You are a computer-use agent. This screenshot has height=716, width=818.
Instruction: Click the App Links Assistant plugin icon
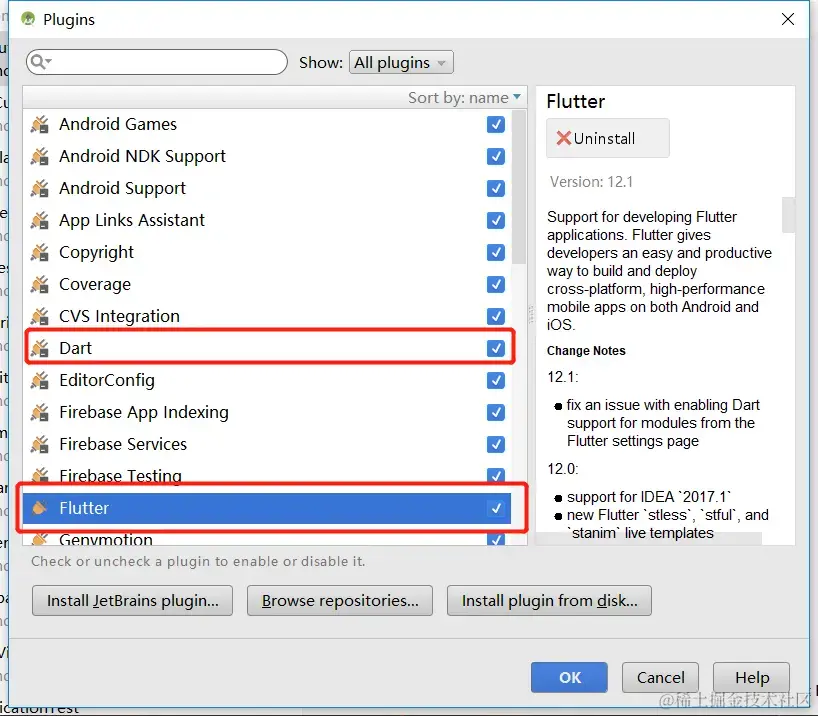[40, 220]
